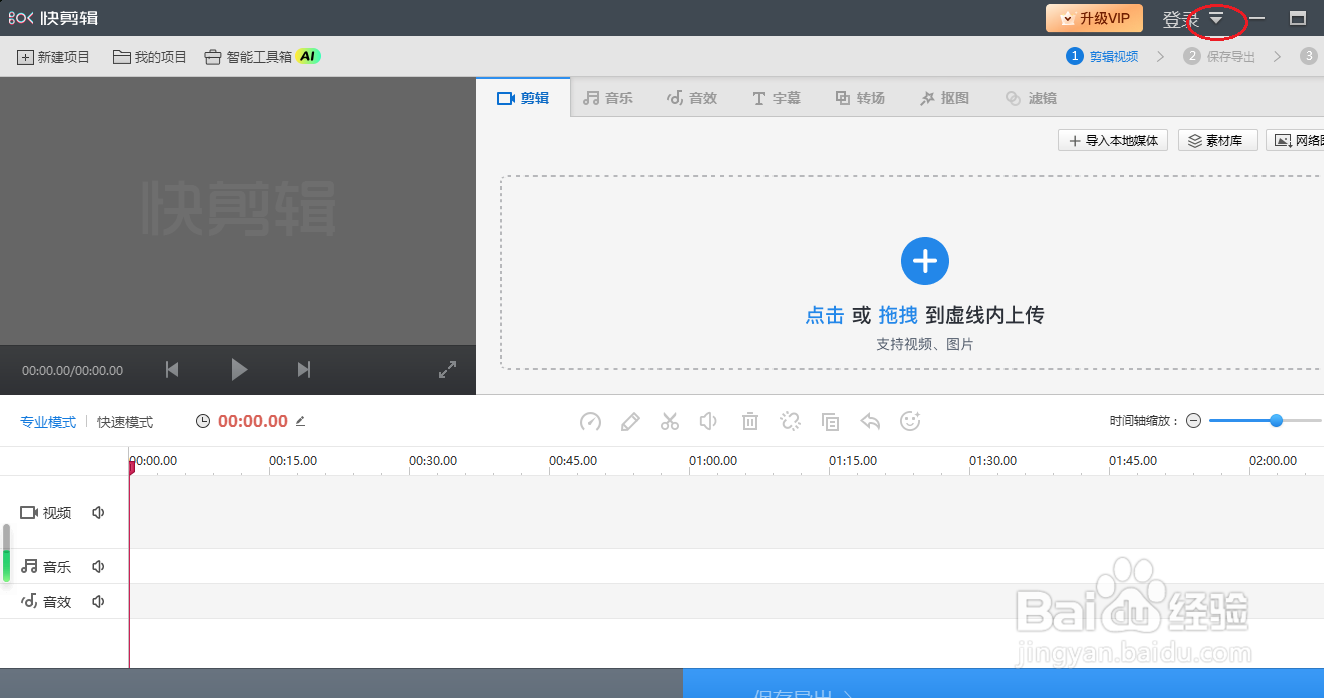The image size is (1324, 698).
Task: Select the pencil edit tool
Action: pyautogui.click(x=630, y=421)
